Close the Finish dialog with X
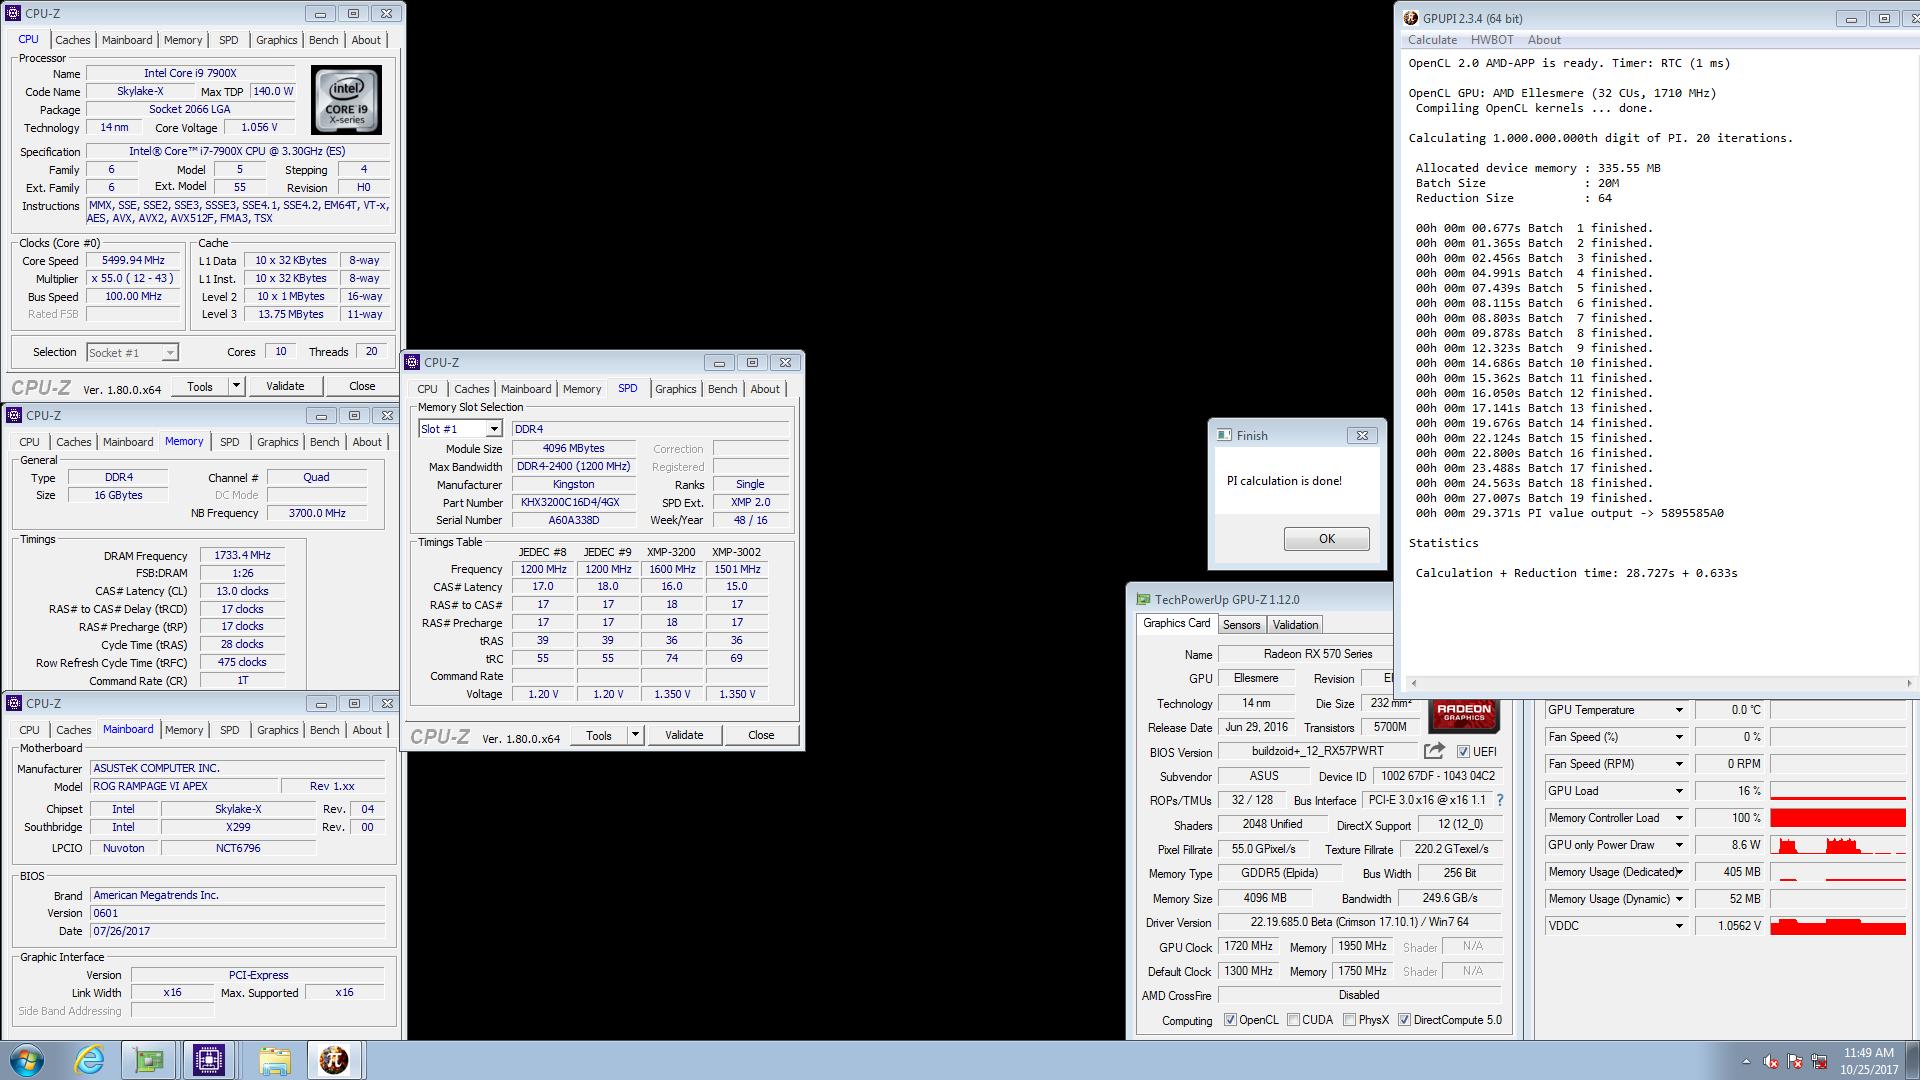The image size is (1920, 1080). [x=1362, y=435]
